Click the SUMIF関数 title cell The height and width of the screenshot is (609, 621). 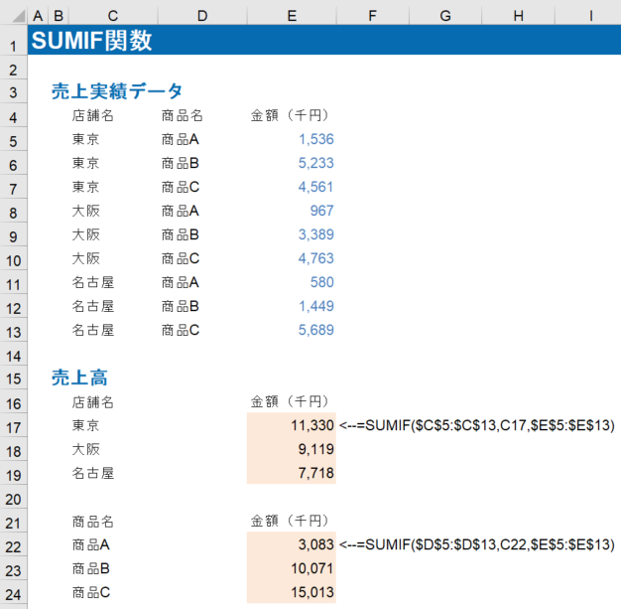(91, 42)
